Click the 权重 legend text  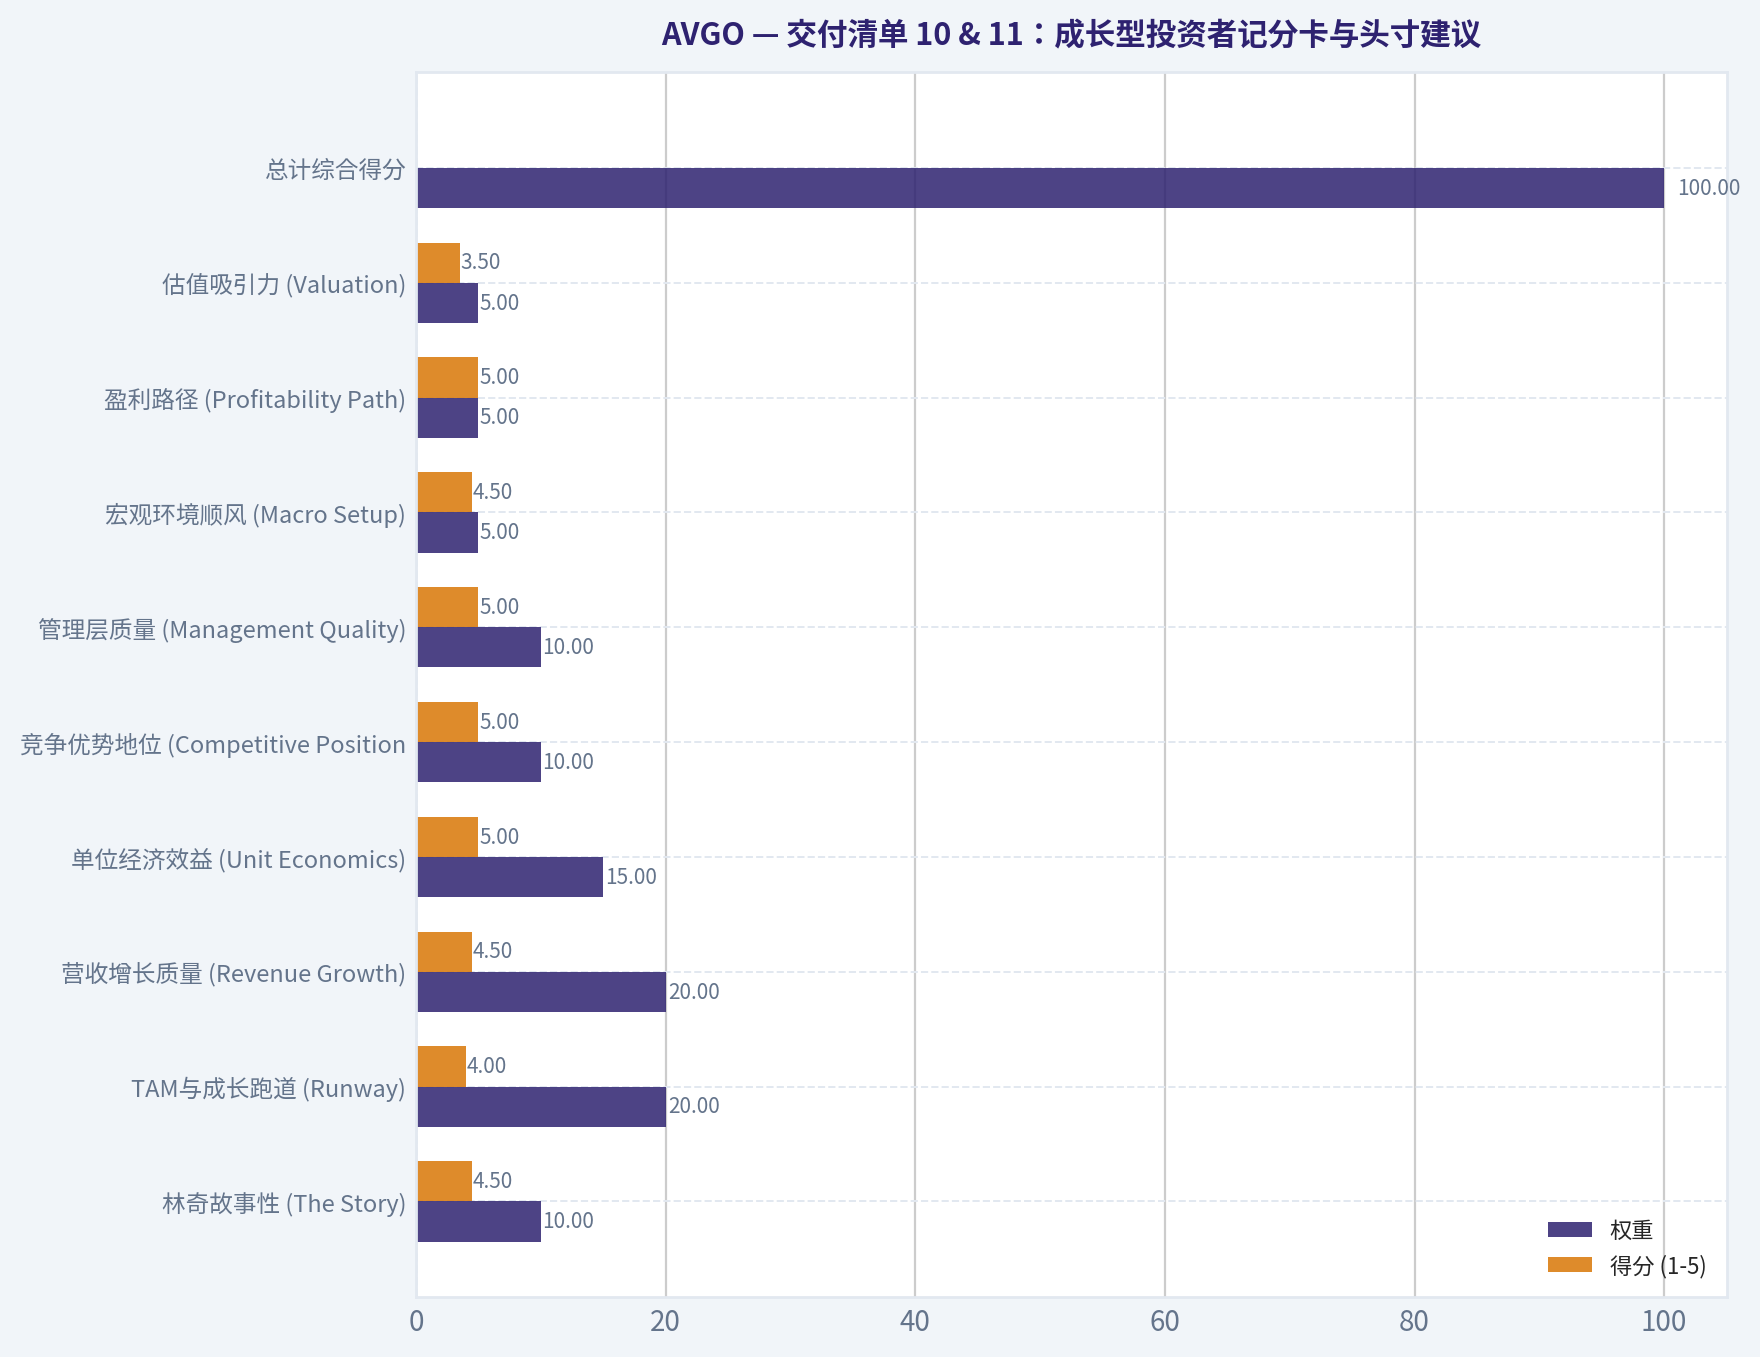[x=1631, y=1230]
